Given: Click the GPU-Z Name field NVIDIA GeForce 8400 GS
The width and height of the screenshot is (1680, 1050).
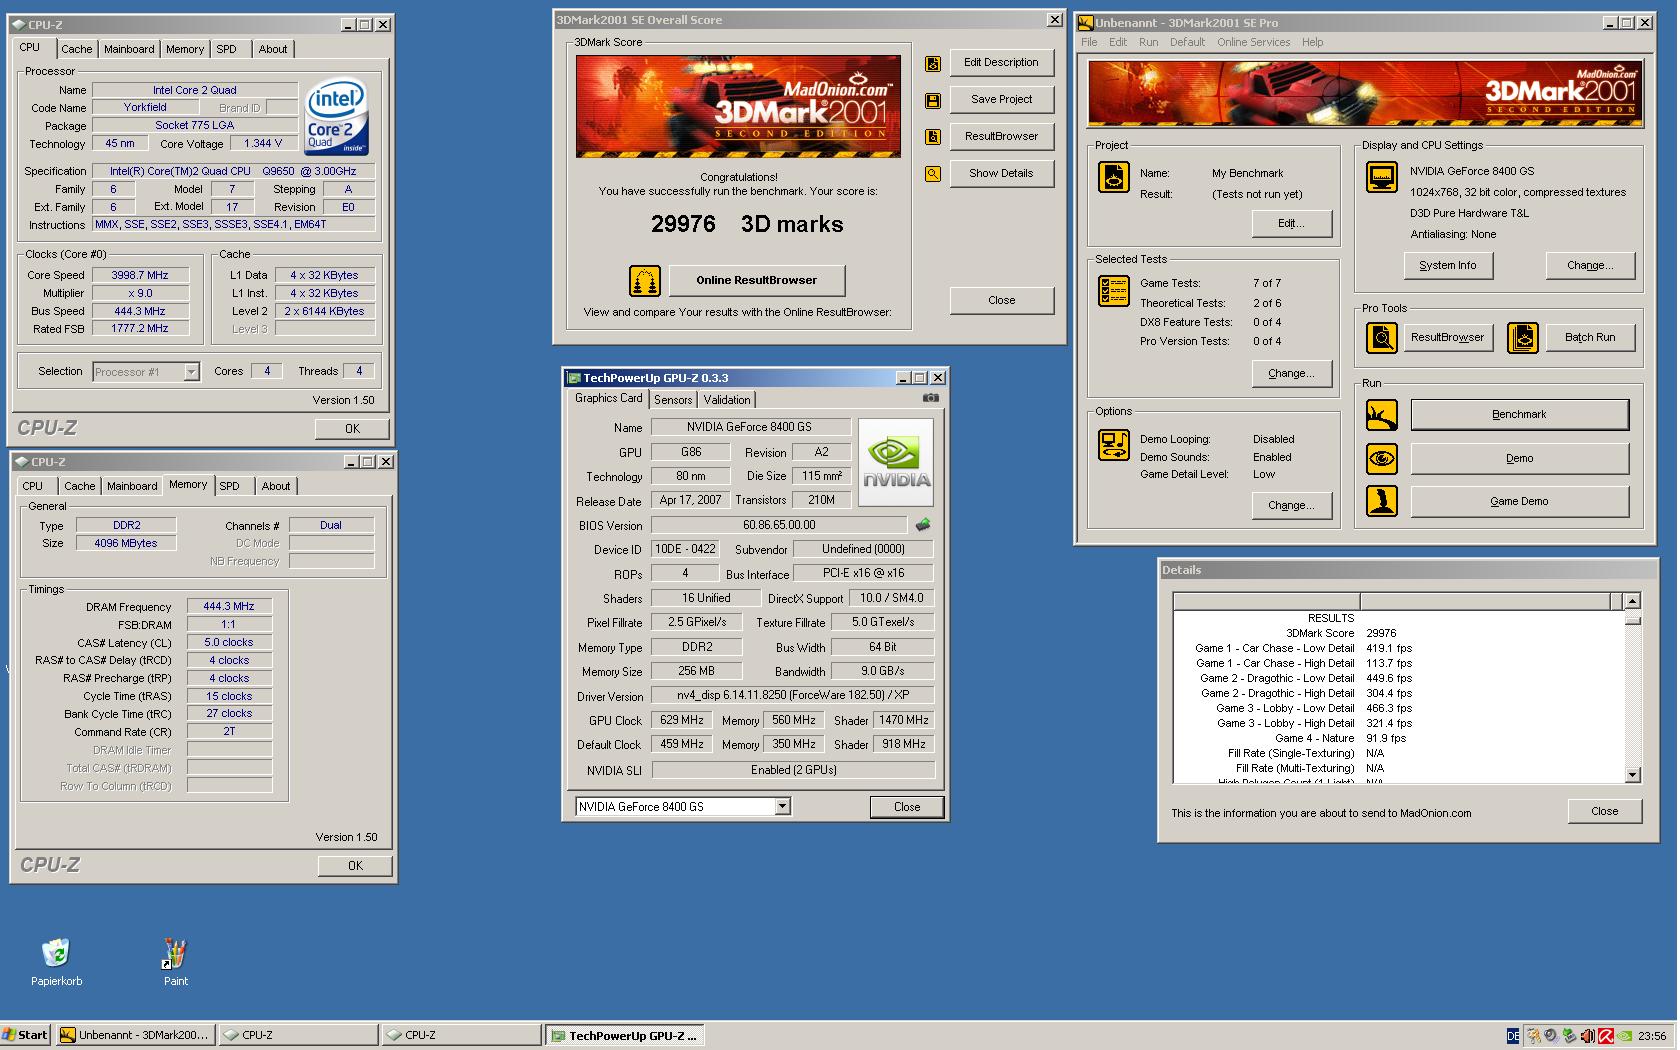Looking at the screenshot, I should point(750,427).
